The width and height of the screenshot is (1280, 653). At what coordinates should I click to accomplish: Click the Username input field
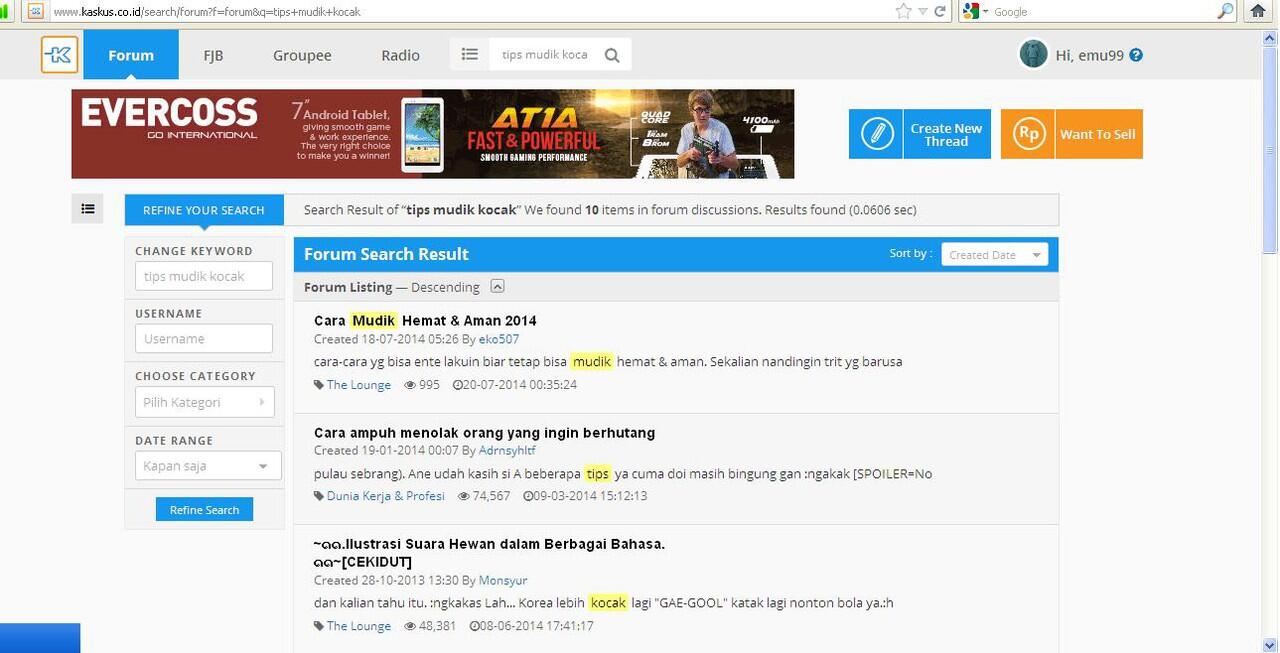tap(204, 338)
